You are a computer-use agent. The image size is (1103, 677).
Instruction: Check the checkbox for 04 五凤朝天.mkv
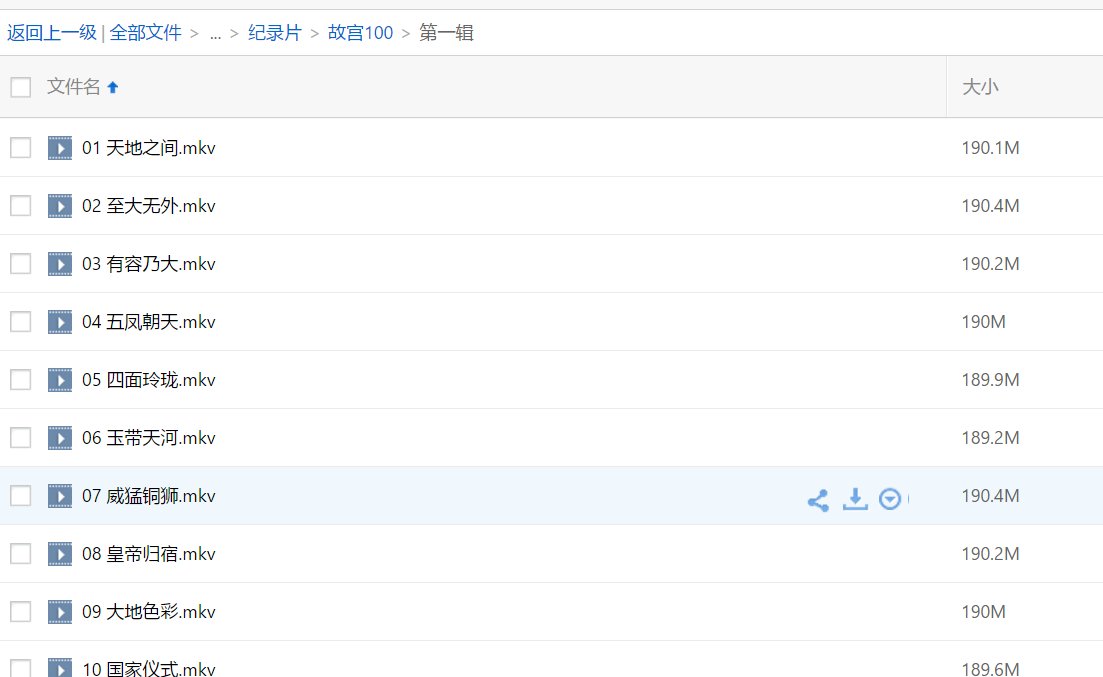(x=20, y=321)
